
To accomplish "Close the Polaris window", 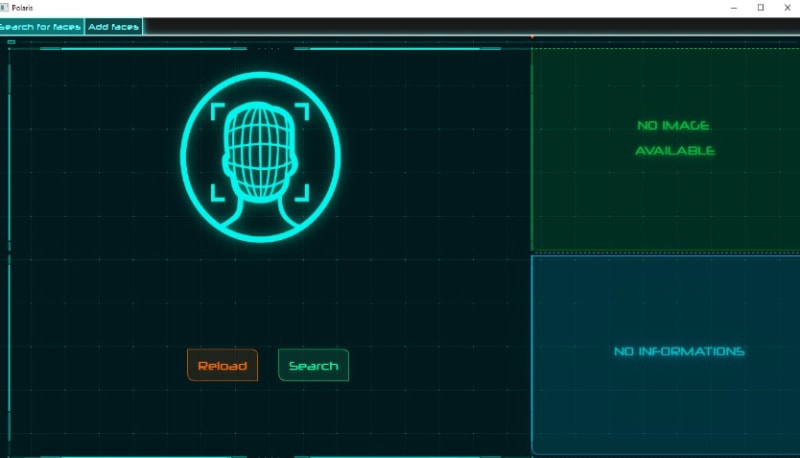I will point(786,8).
